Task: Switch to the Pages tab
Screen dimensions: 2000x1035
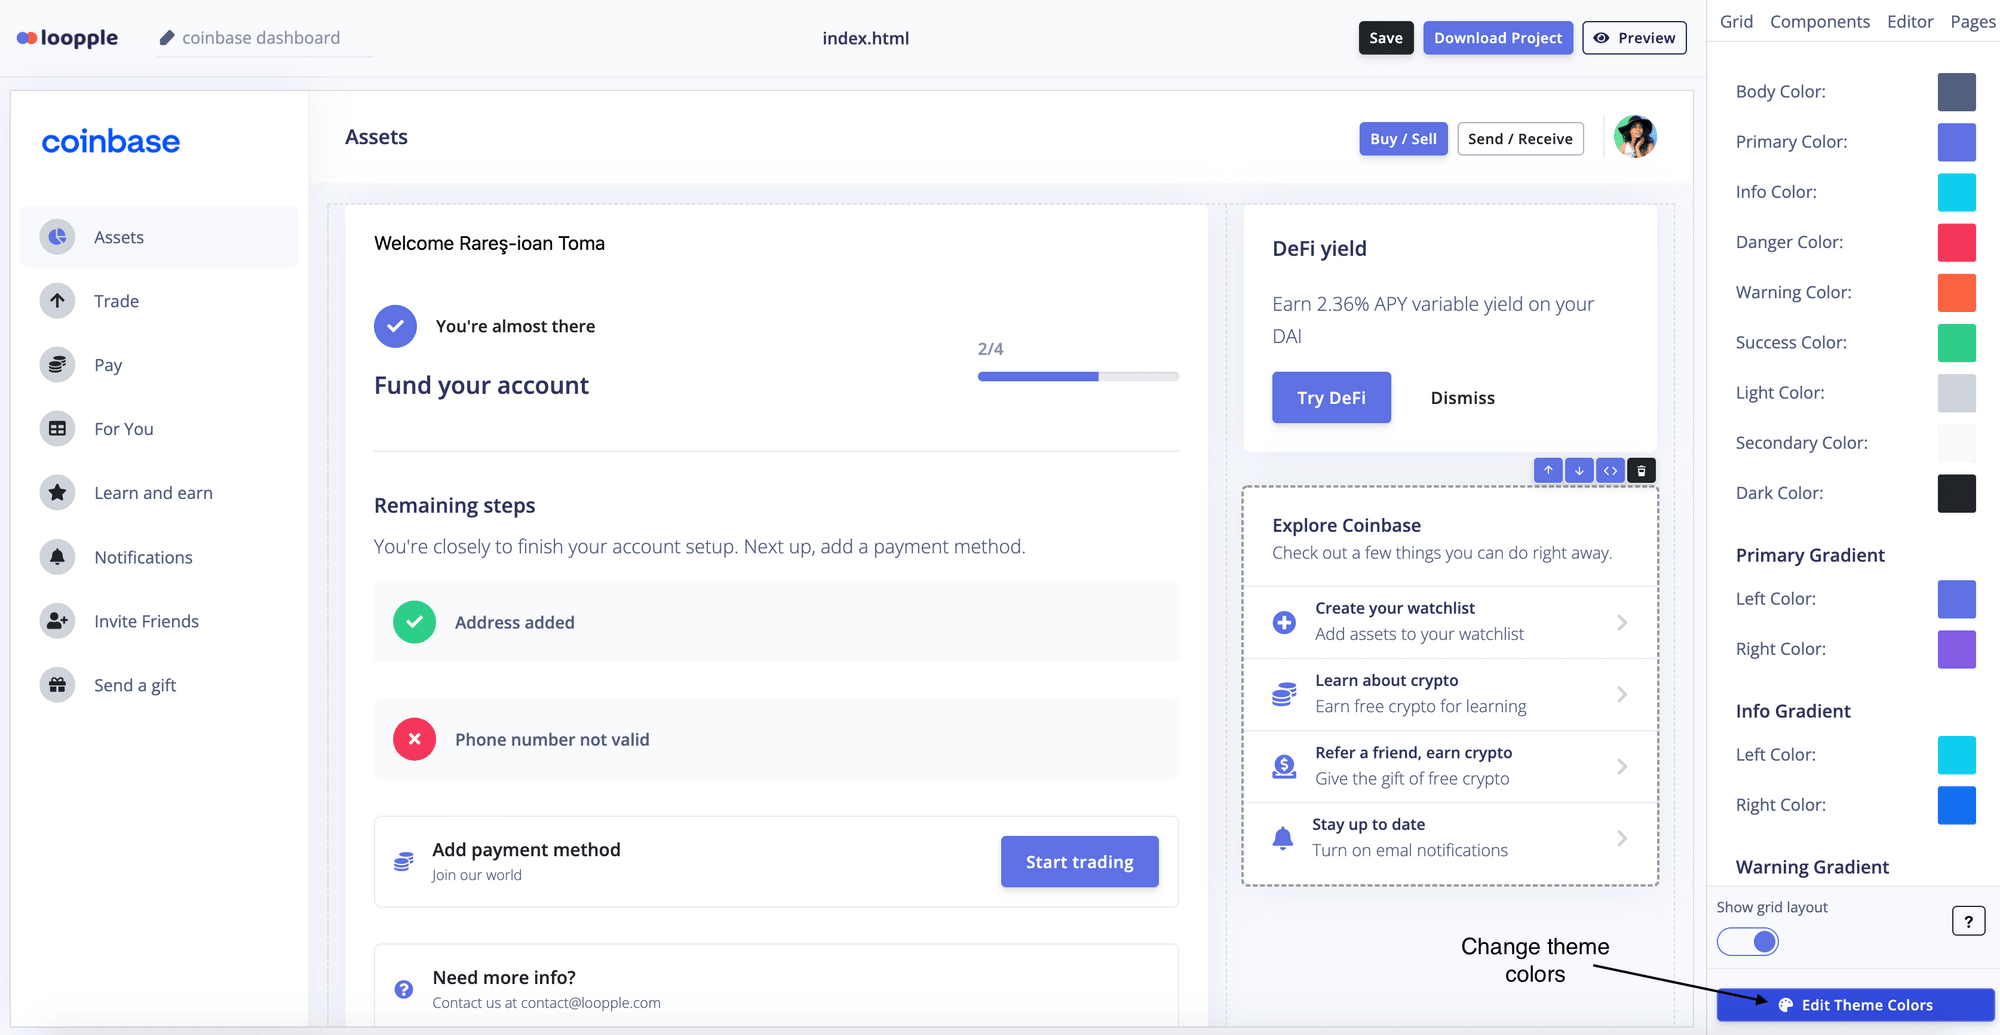Action: 1973,22
